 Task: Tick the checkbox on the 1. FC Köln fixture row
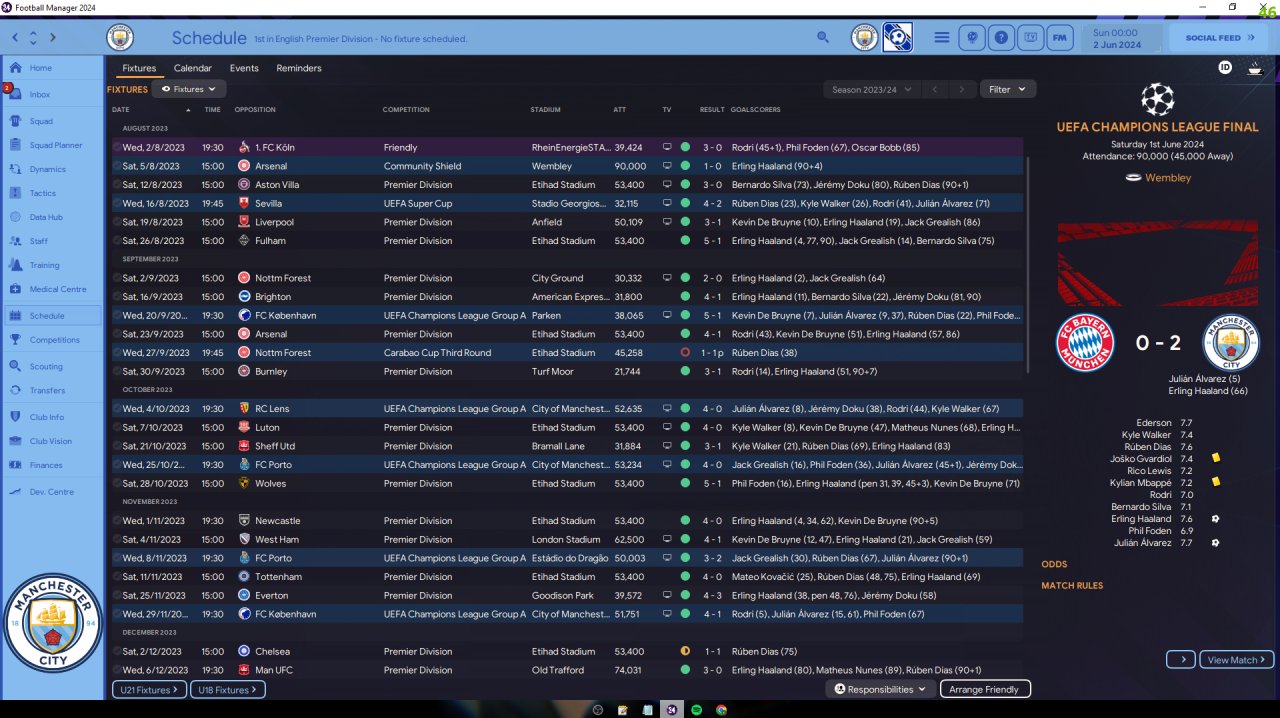116,147
